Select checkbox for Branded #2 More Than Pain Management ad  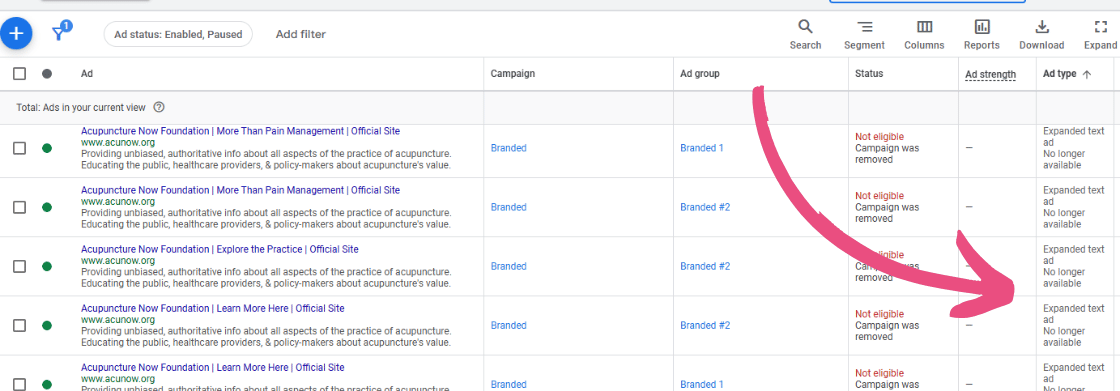click(19, 207)
